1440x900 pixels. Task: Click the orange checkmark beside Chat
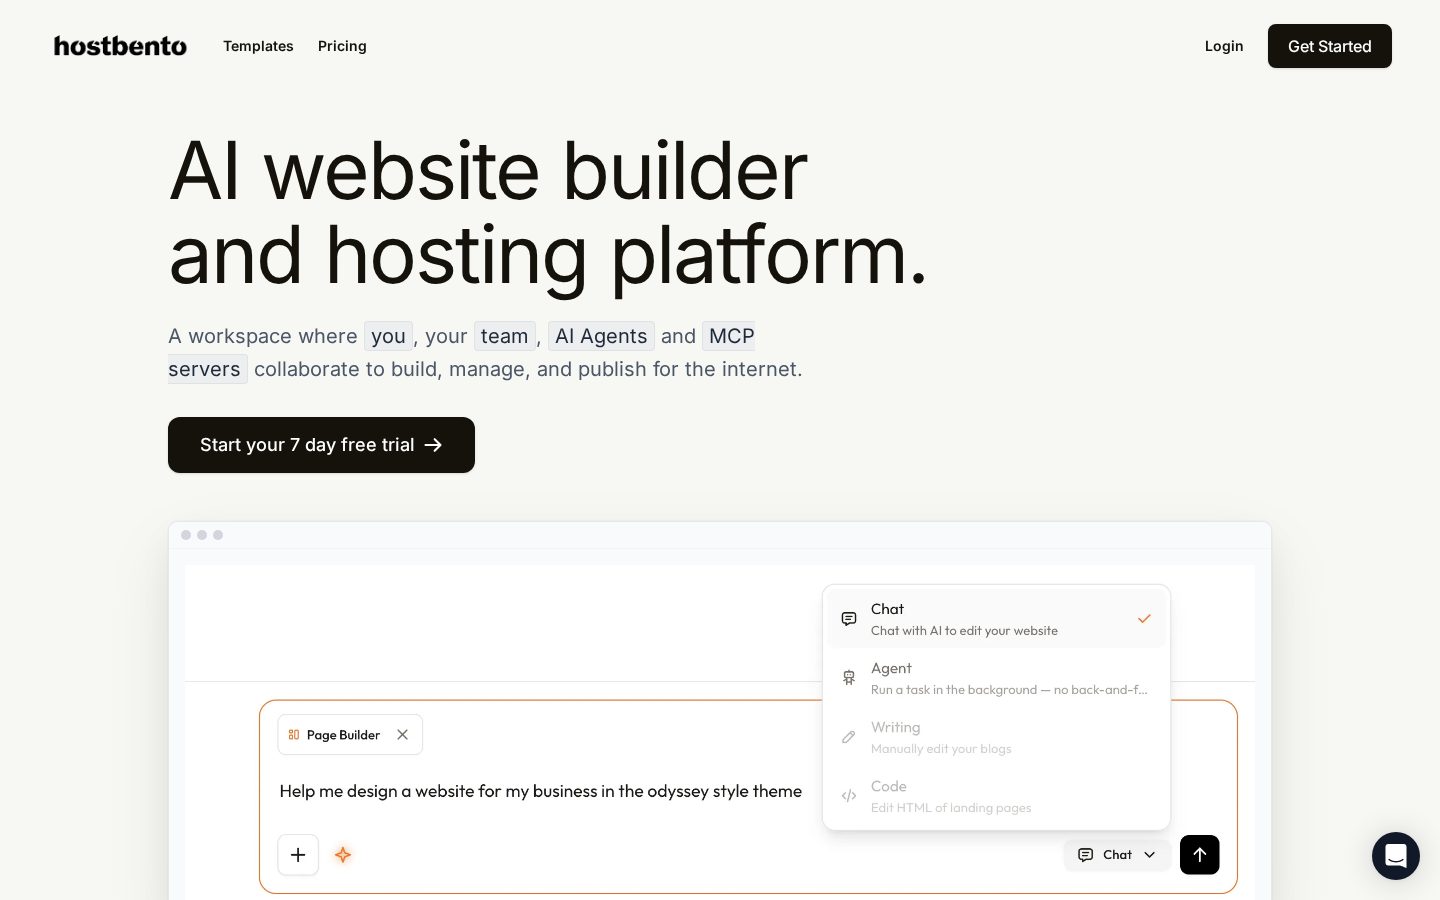coord(1144,619)
